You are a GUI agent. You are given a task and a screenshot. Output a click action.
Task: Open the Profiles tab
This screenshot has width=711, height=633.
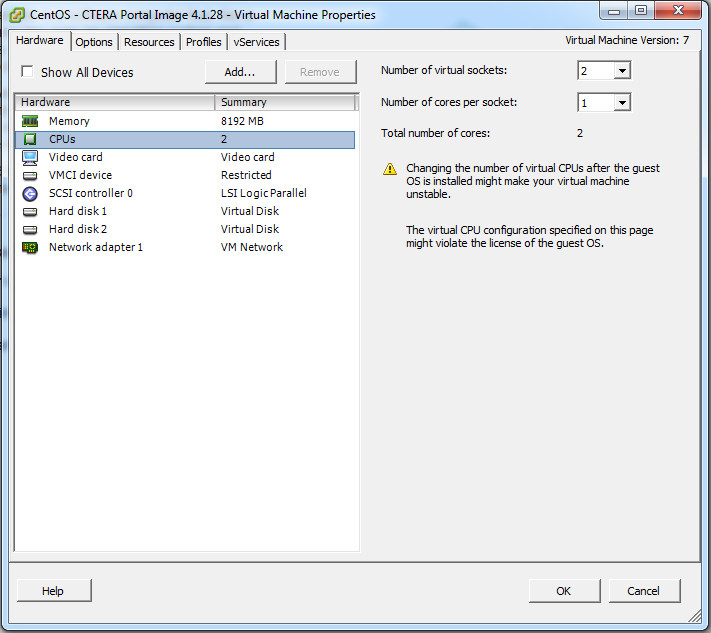204,42
